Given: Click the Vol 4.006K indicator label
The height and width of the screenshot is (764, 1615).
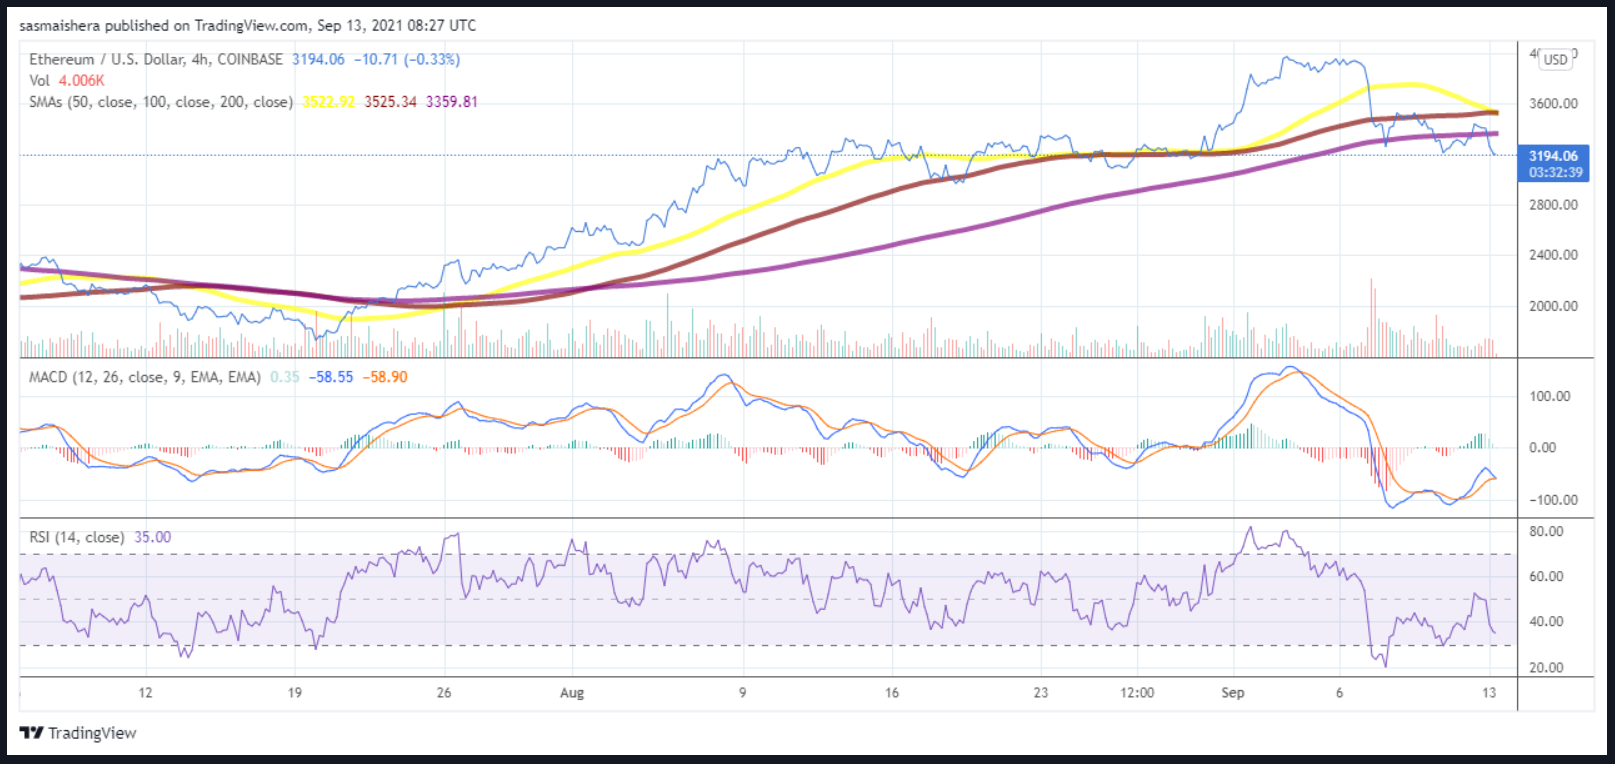Looking at the screenshot, I should point(66,80).
